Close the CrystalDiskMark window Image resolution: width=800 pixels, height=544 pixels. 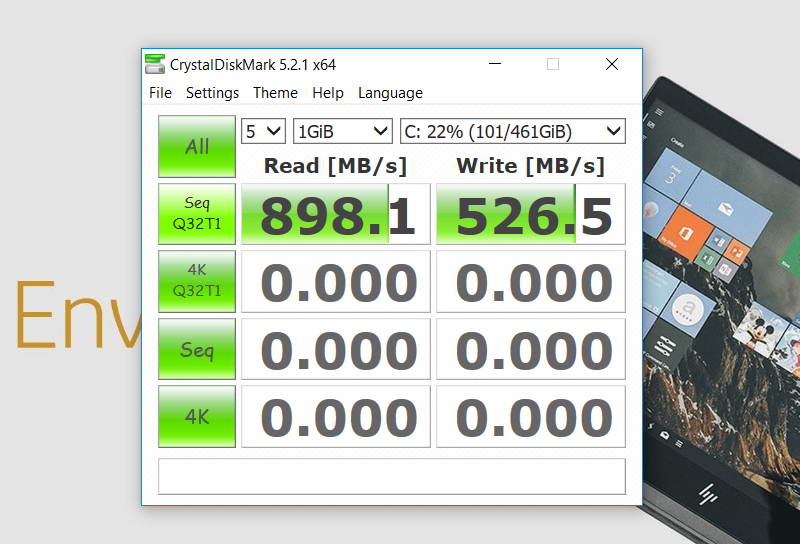[612, 64]
